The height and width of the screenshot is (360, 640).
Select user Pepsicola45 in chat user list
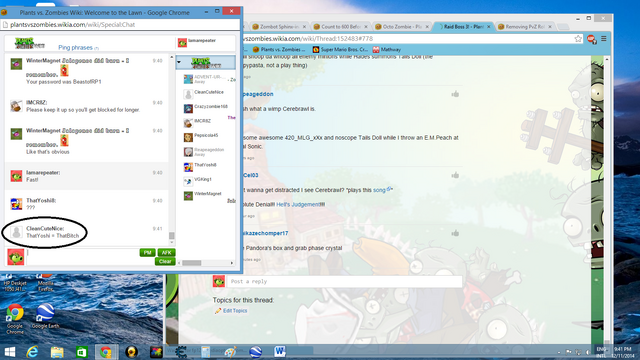pyautogui.click(x=206, y=136)
